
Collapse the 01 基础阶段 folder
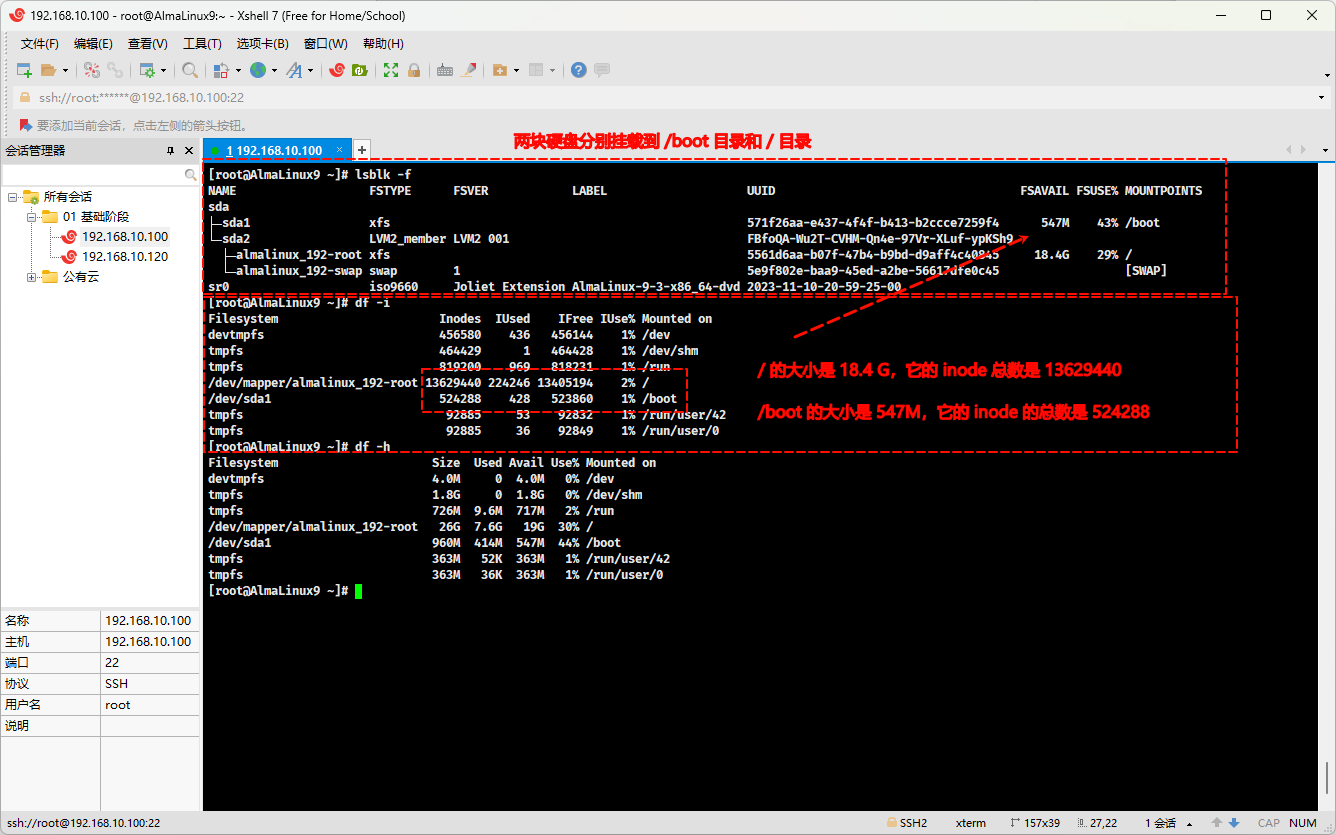tap(32, 217)
